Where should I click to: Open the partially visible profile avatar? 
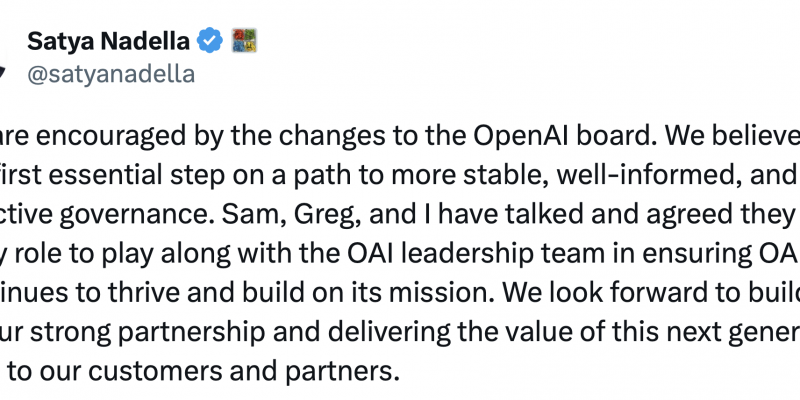click(3, 71)
